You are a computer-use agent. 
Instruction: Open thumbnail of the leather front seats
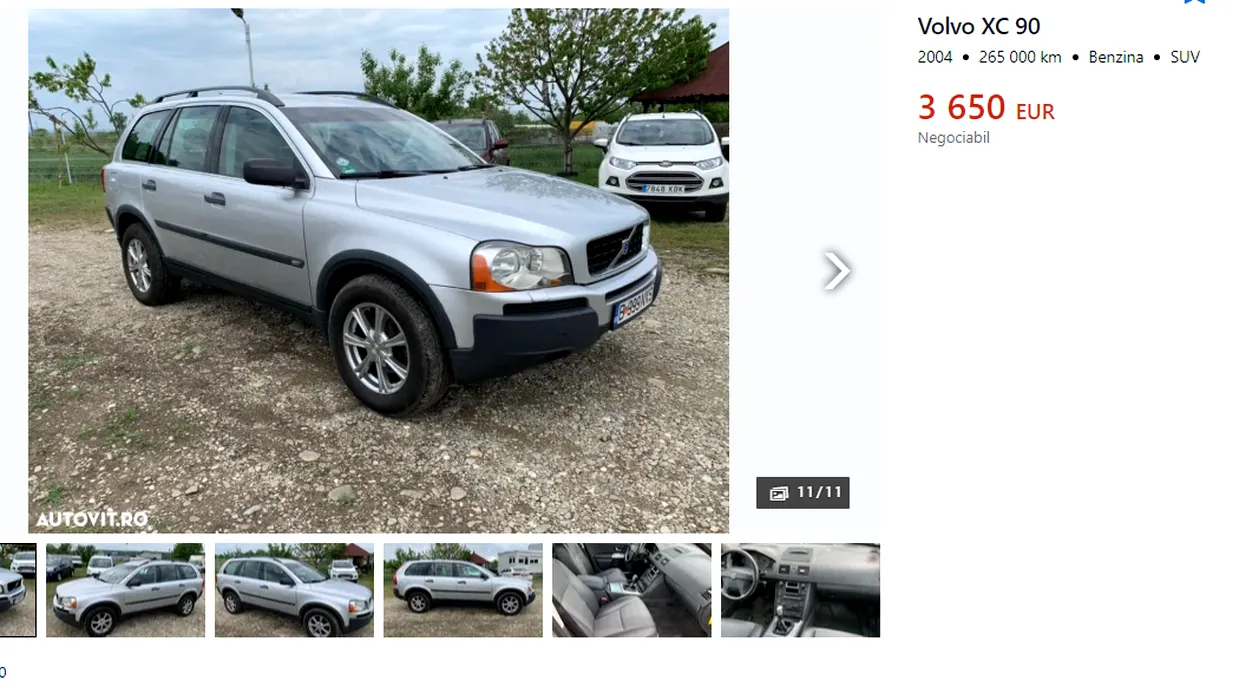632,590
